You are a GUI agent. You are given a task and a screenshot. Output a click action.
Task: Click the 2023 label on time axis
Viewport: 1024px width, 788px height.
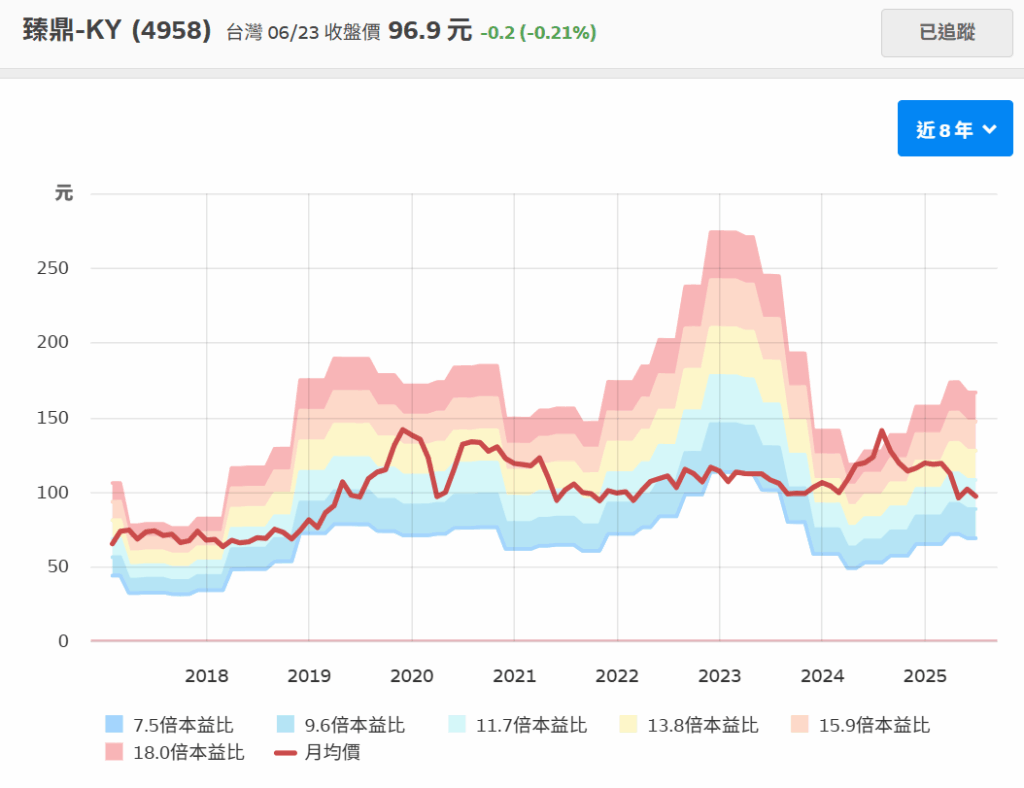click(x=719, y=676)
